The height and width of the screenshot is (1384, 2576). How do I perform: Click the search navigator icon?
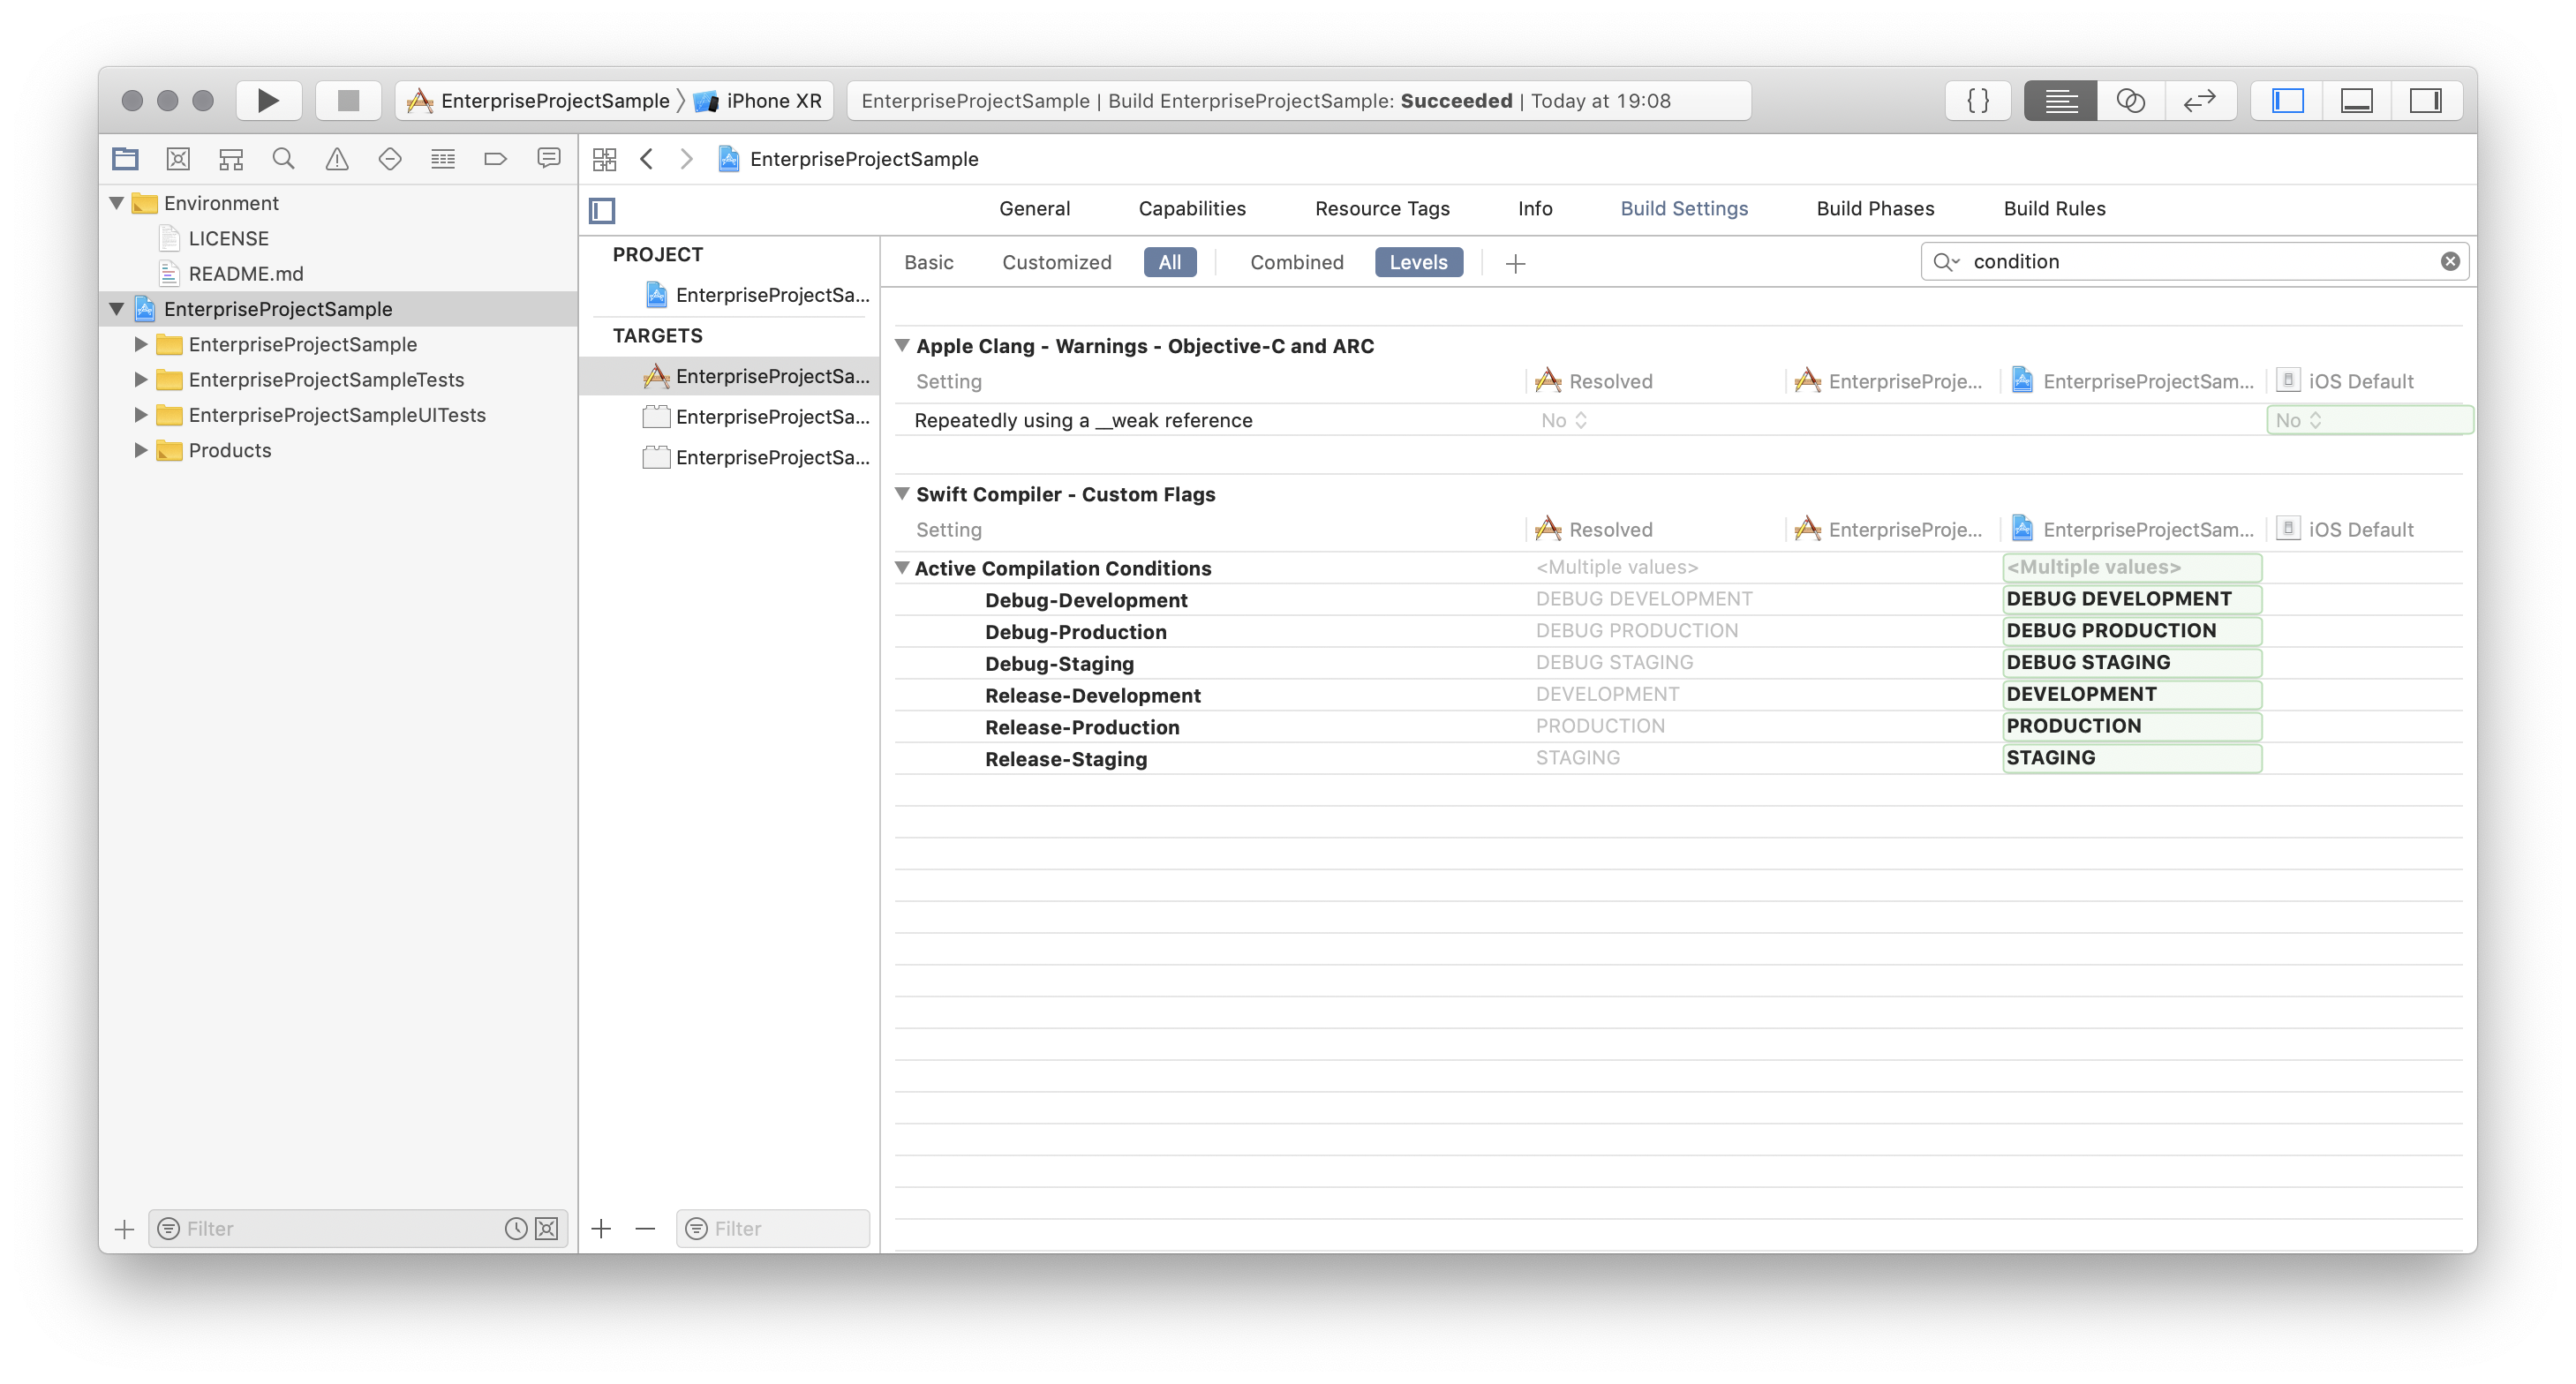(282, 159)
